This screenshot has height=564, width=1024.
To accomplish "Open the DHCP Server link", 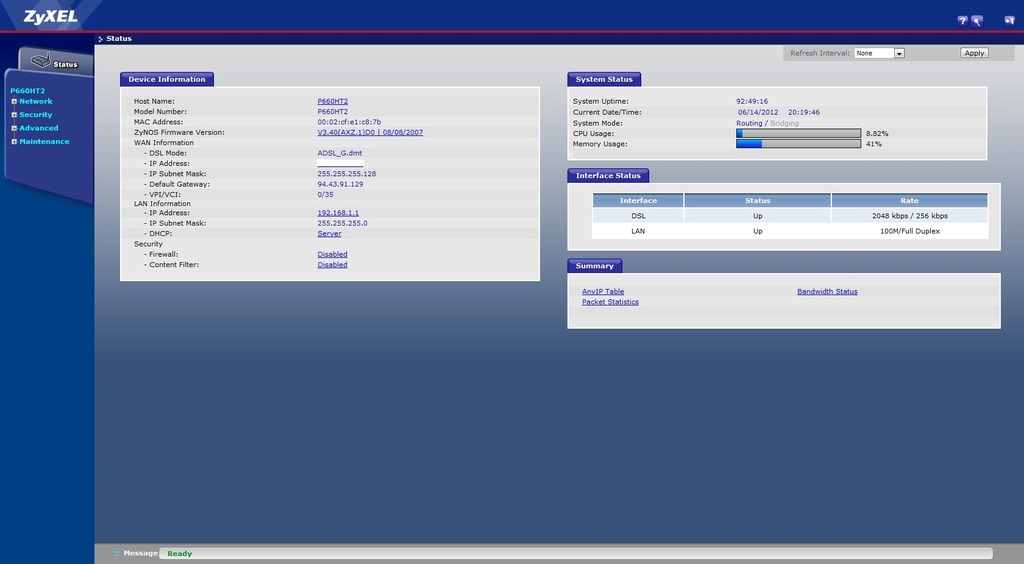I will 329,234.
